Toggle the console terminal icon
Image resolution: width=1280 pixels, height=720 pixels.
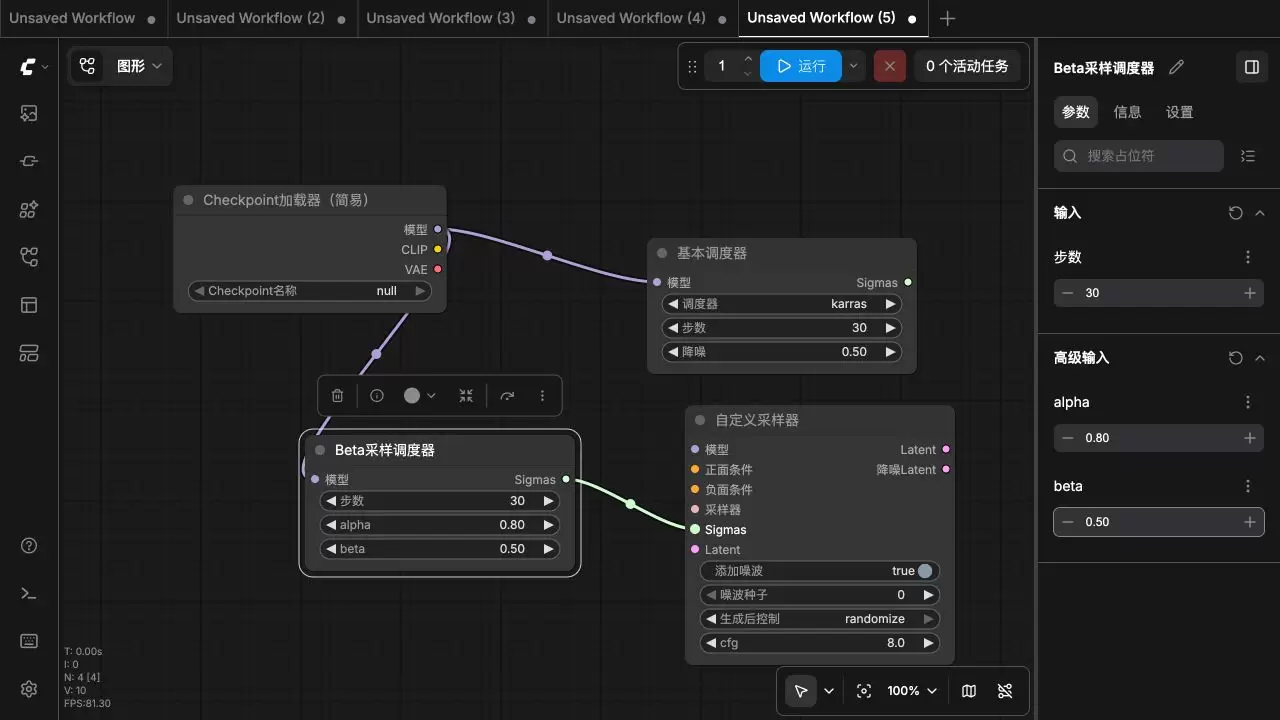[x=29, y=593]
